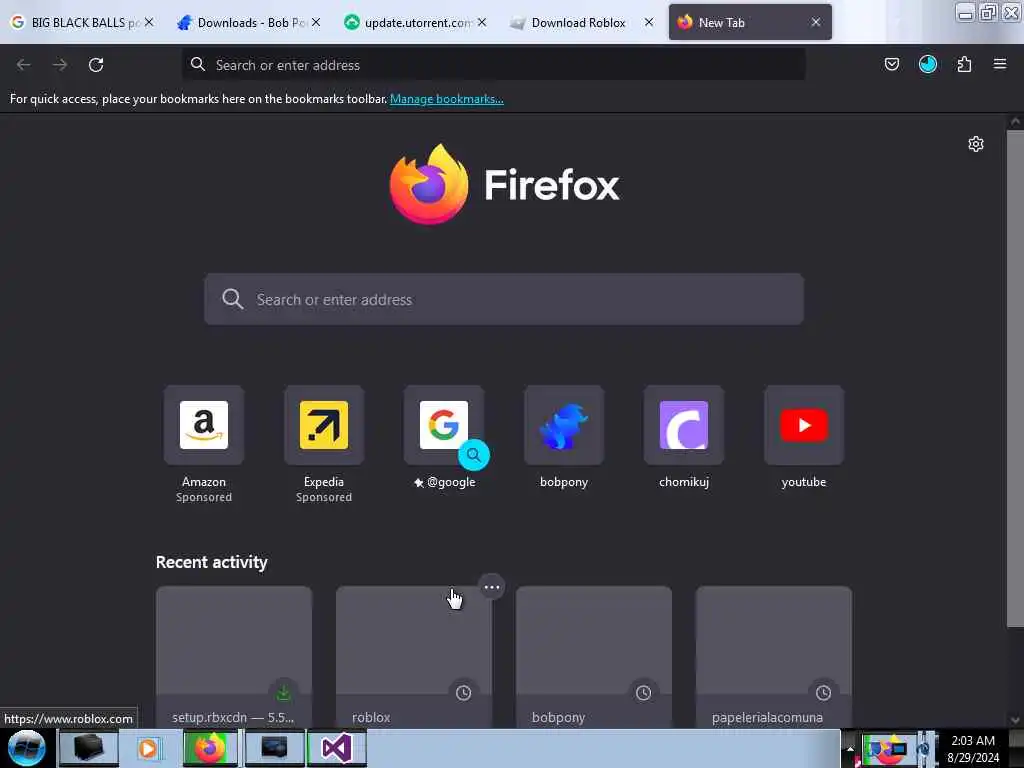Image resolution: width=1024 pixels, height=768 pixels.
Task: Go forward arrow in toolbar
Action: pos(59,65)
